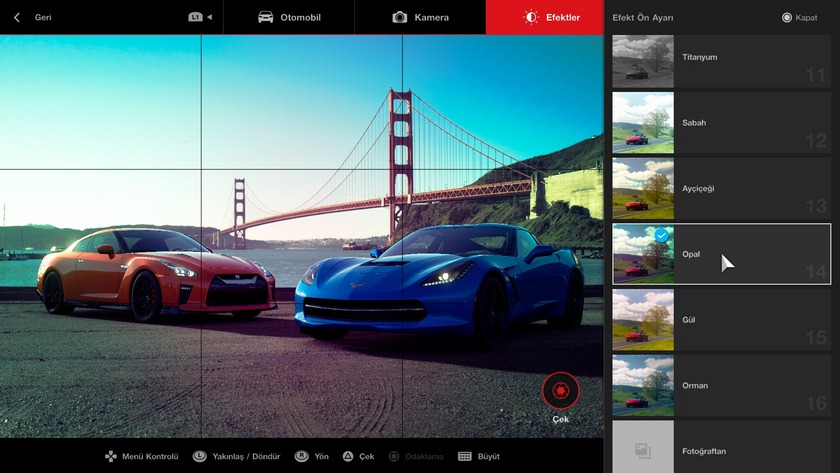This screenshot has width=840, height=473.
Task: Switch to the Kamera tab
Action: [x=420, y=17]
